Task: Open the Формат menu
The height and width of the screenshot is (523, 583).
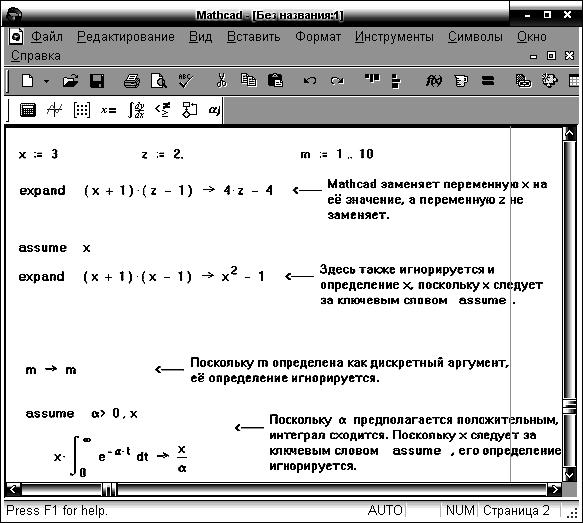Action: (318, 37)
